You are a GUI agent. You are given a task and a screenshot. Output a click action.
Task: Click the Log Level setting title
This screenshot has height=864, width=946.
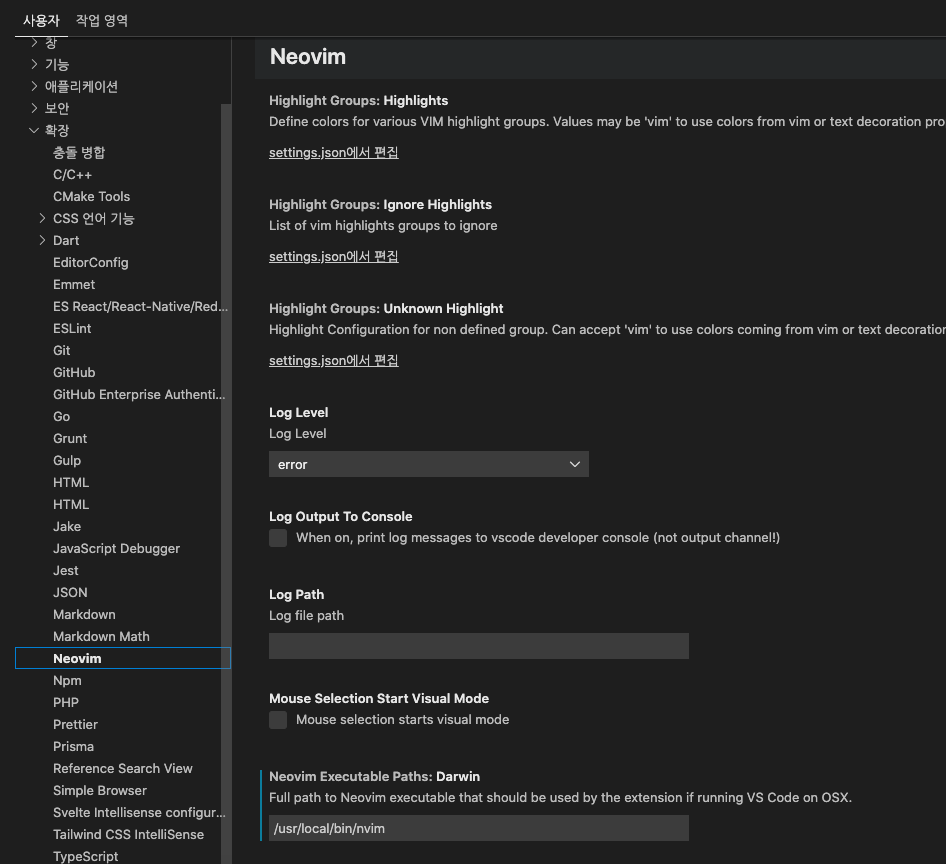pos(299,413)
